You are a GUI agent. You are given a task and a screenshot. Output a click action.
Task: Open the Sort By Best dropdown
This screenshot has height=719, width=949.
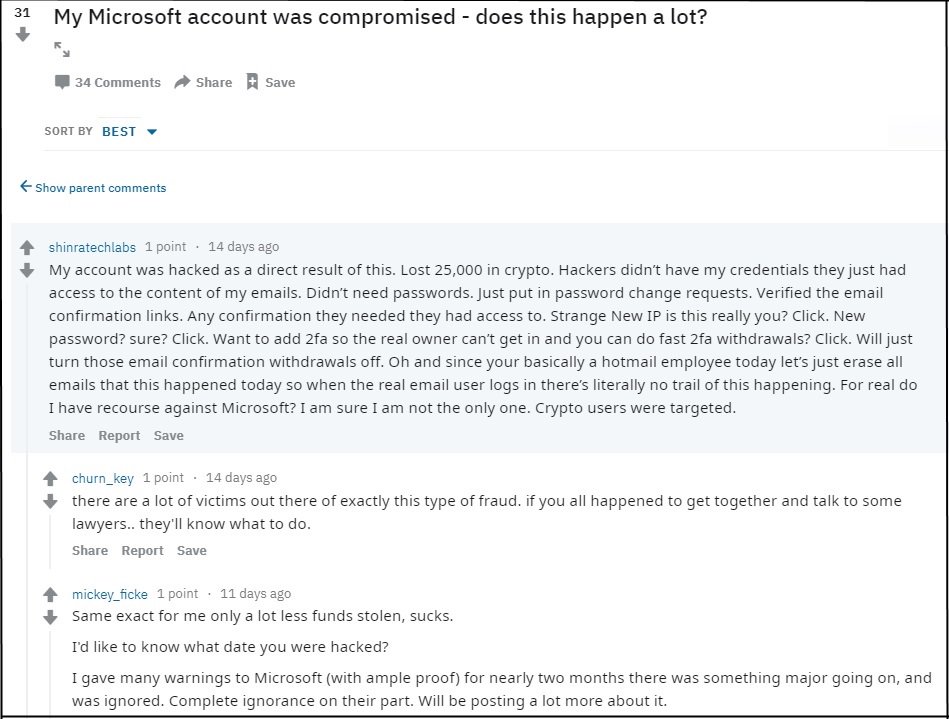point(130,131)
